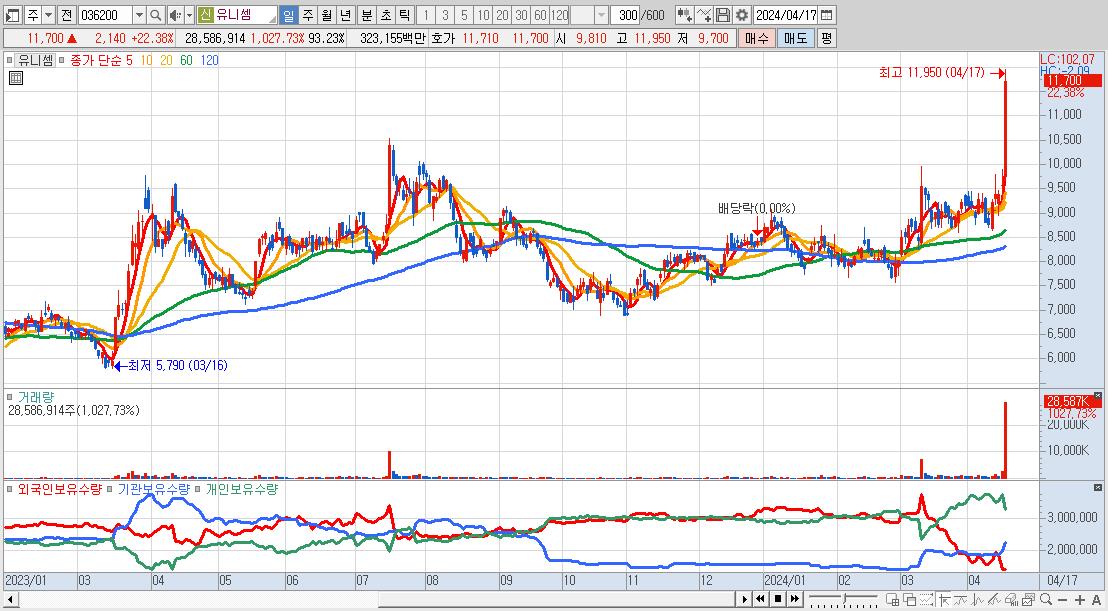1108x611 pixels.
Task: Open the custom interval dropdown after 120
Action: 601,15
